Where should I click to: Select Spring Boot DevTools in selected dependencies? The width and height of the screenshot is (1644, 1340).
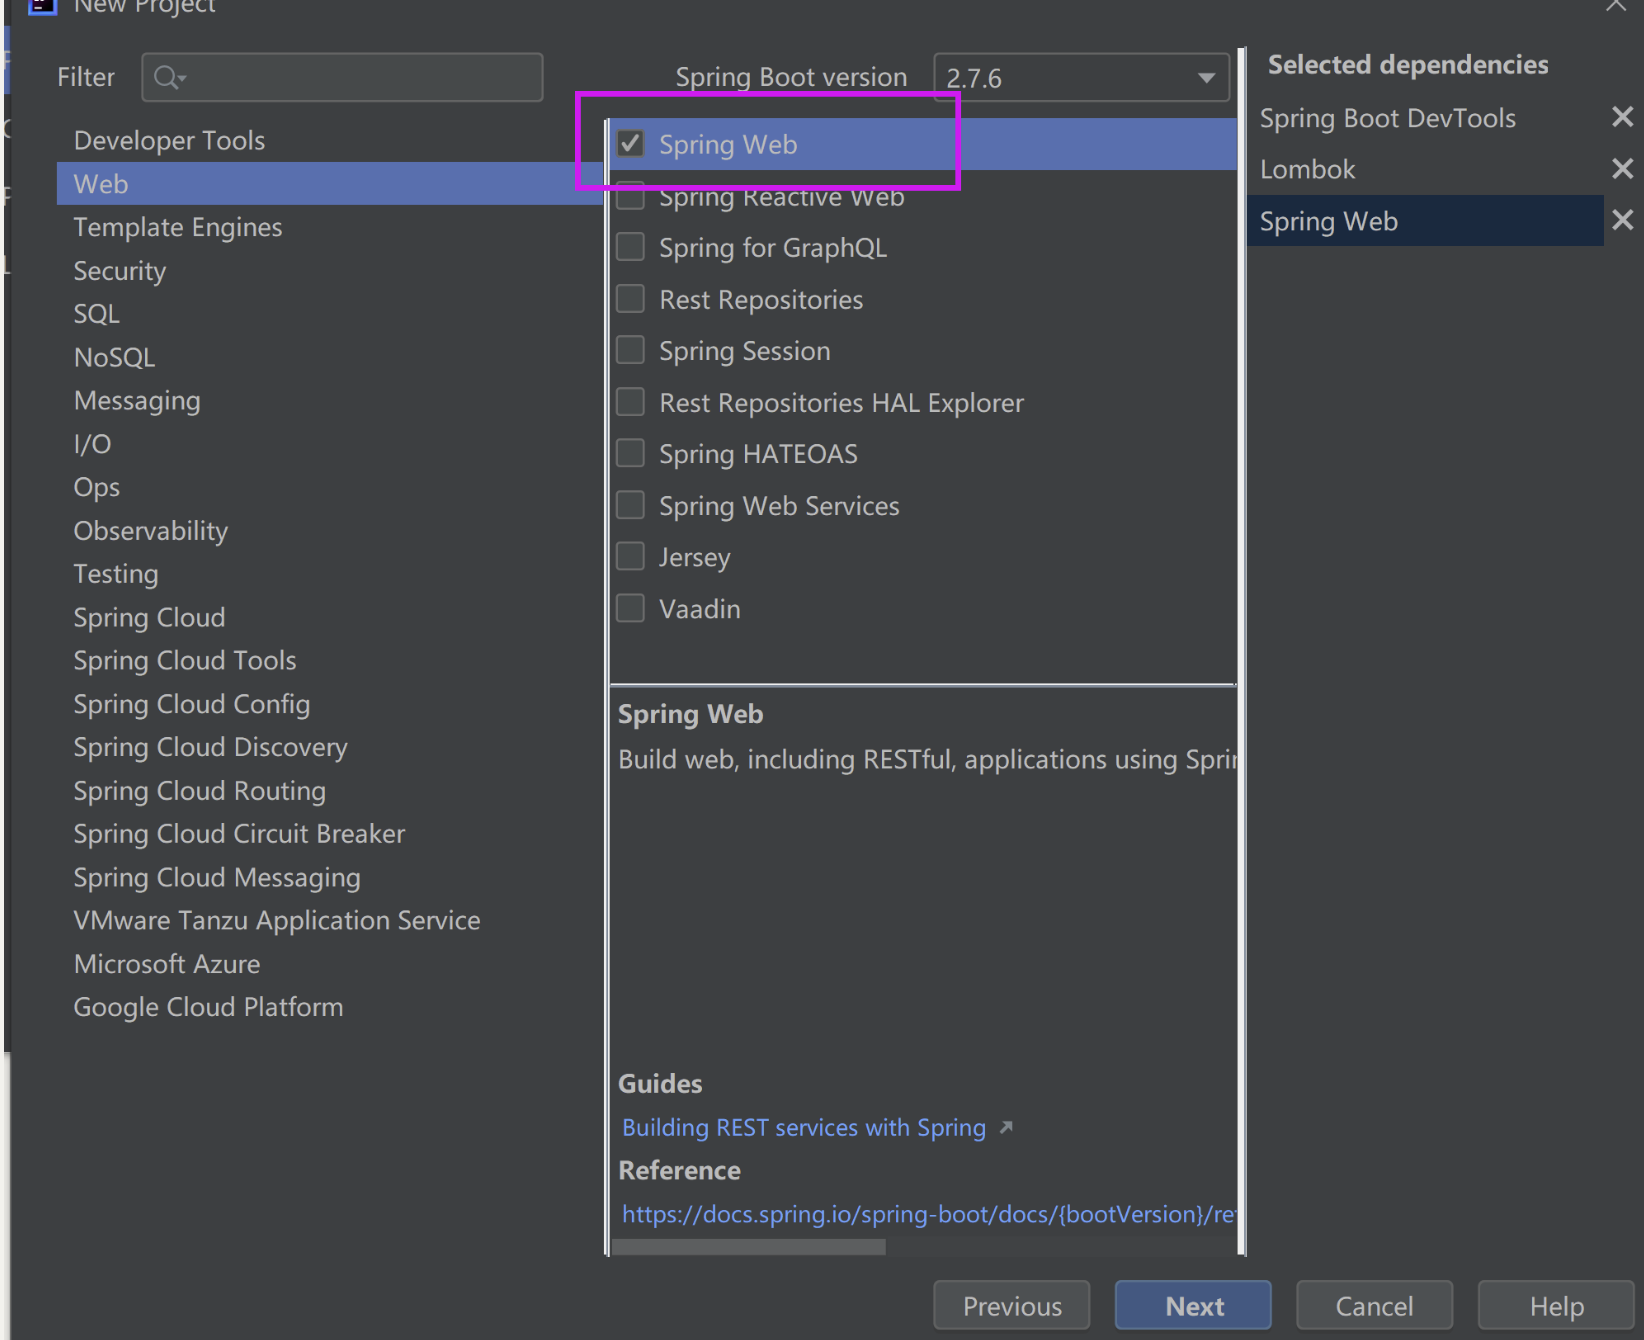coord(1388,118)
